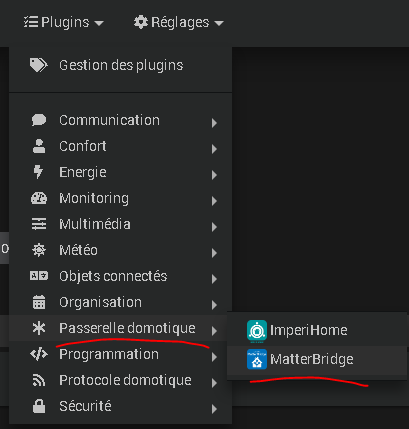Click the gauge Monitoring icon
The image size is (409, 429).
point(39,198)
